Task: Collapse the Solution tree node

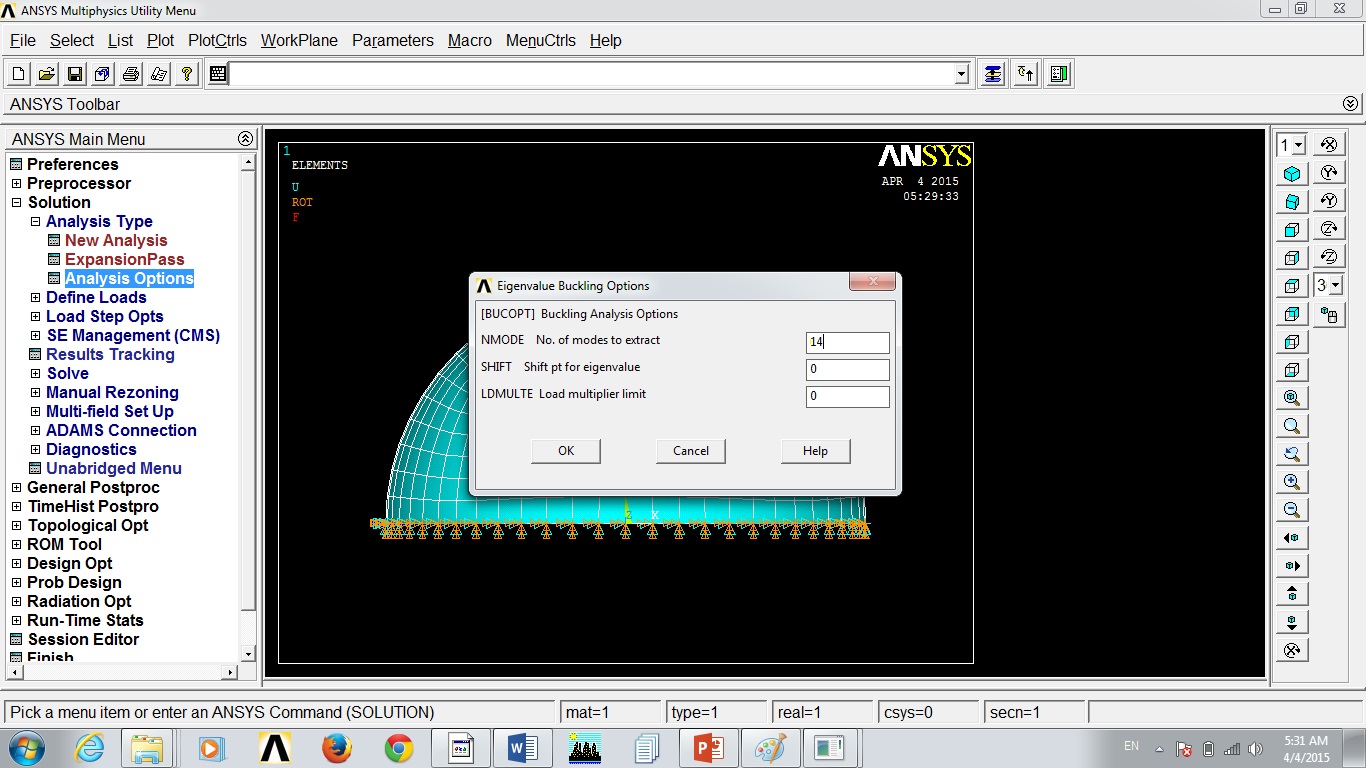Action: tap(16, 202)
